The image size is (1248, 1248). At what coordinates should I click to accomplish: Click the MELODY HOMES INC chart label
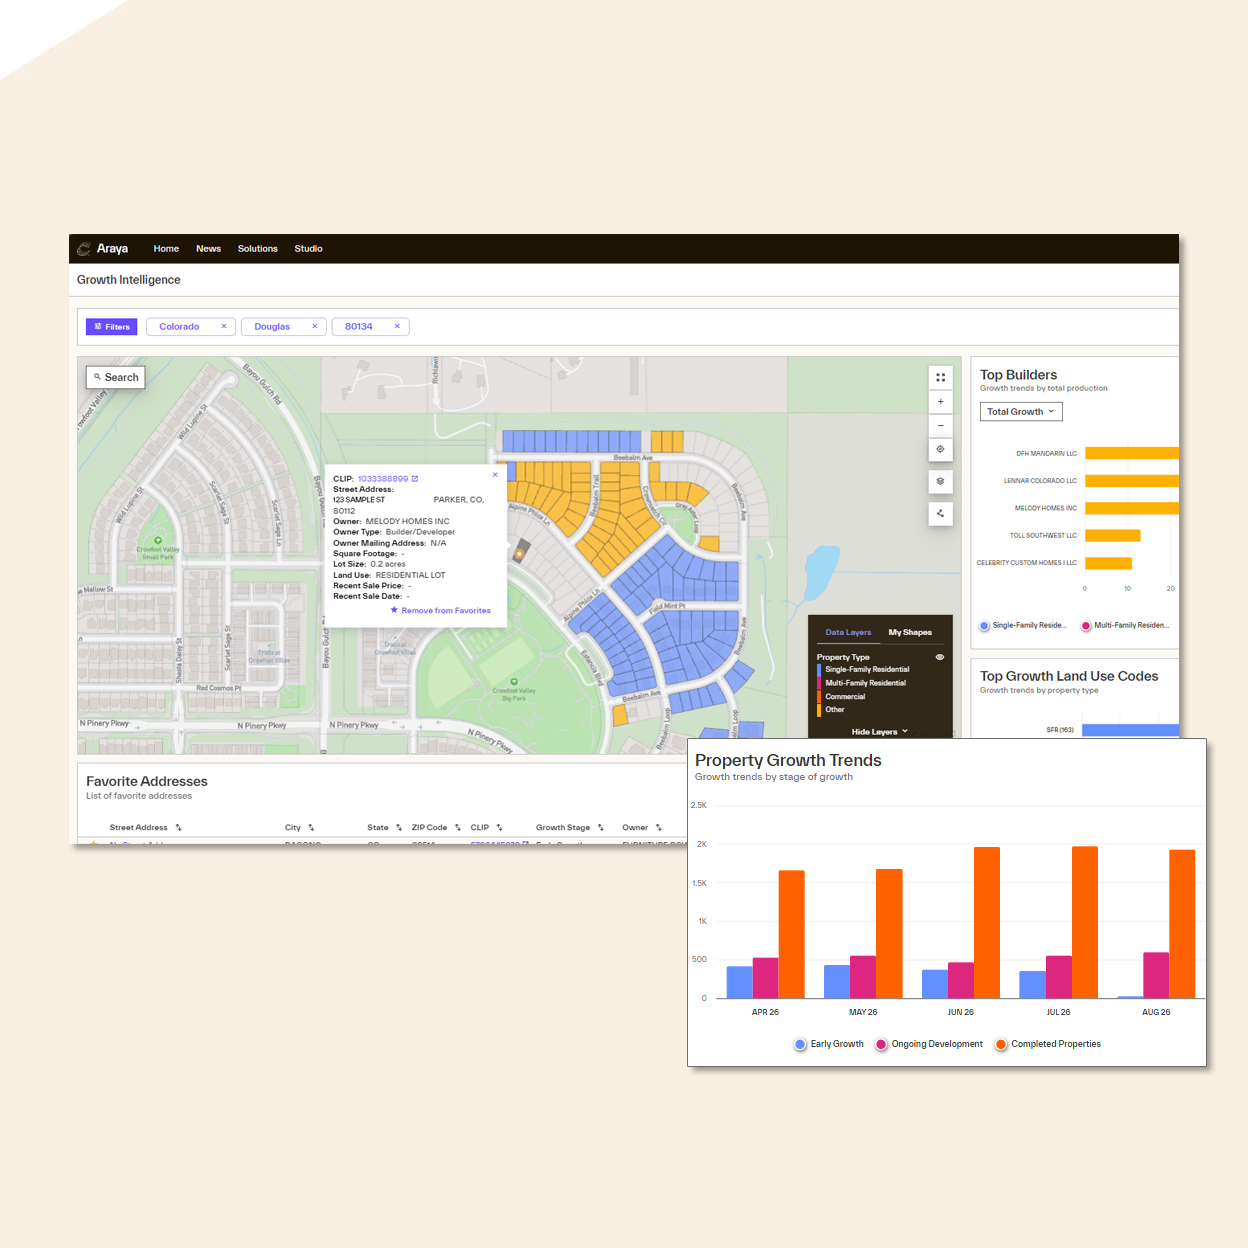[1045, 508]
